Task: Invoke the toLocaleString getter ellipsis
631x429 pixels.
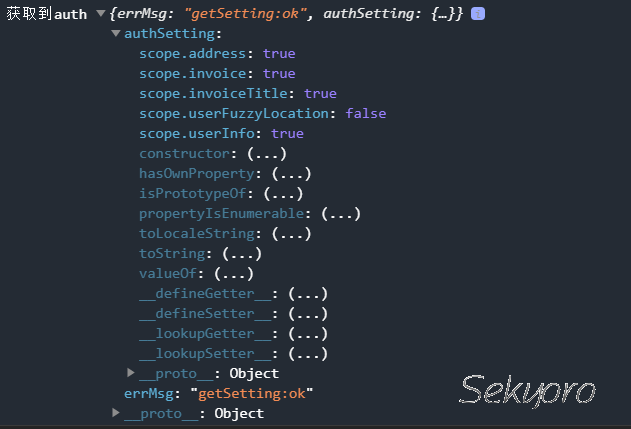Action: click(x=291, y=233)
